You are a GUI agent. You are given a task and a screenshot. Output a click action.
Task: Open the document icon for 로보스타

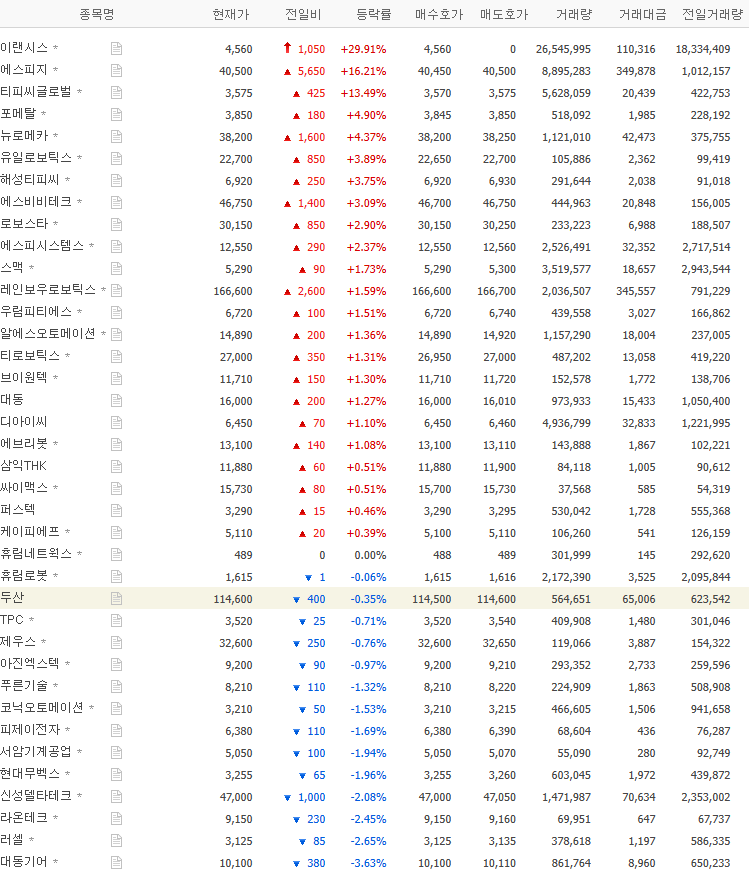[x=116, y=225]
